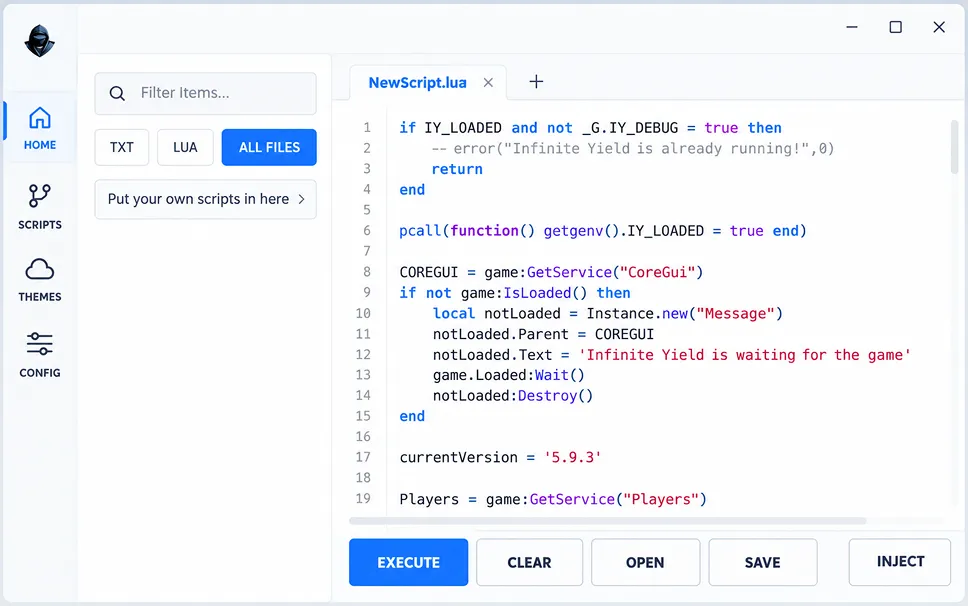Viewport: 968px width, 606px height.
Task: Maximize the executor window
Action: 895,27
